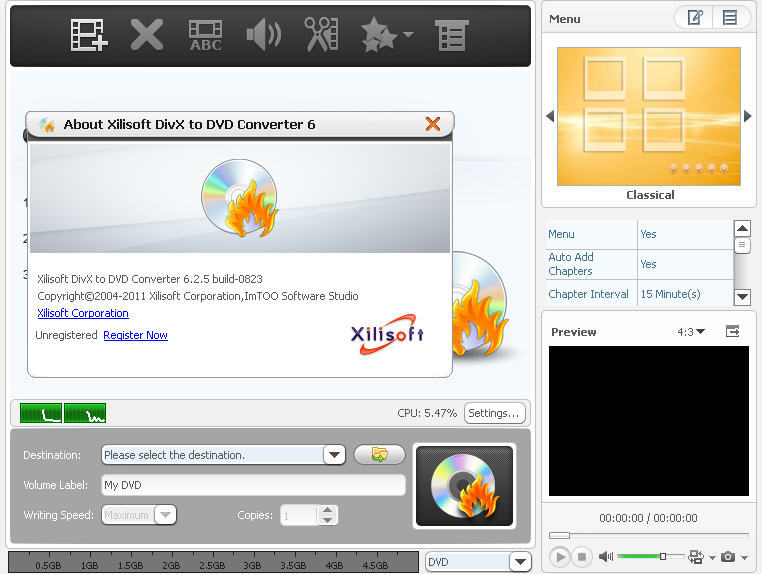Open the snapshot dropdown arrow

pyautogui.click(x=745, y=558)
